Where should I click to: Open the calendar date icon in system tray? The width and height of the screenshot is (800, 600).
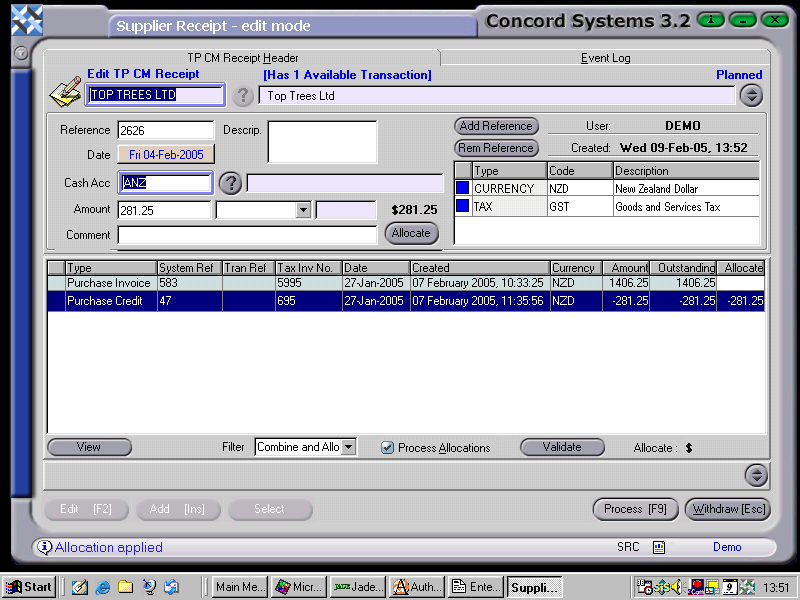[729, 587]
